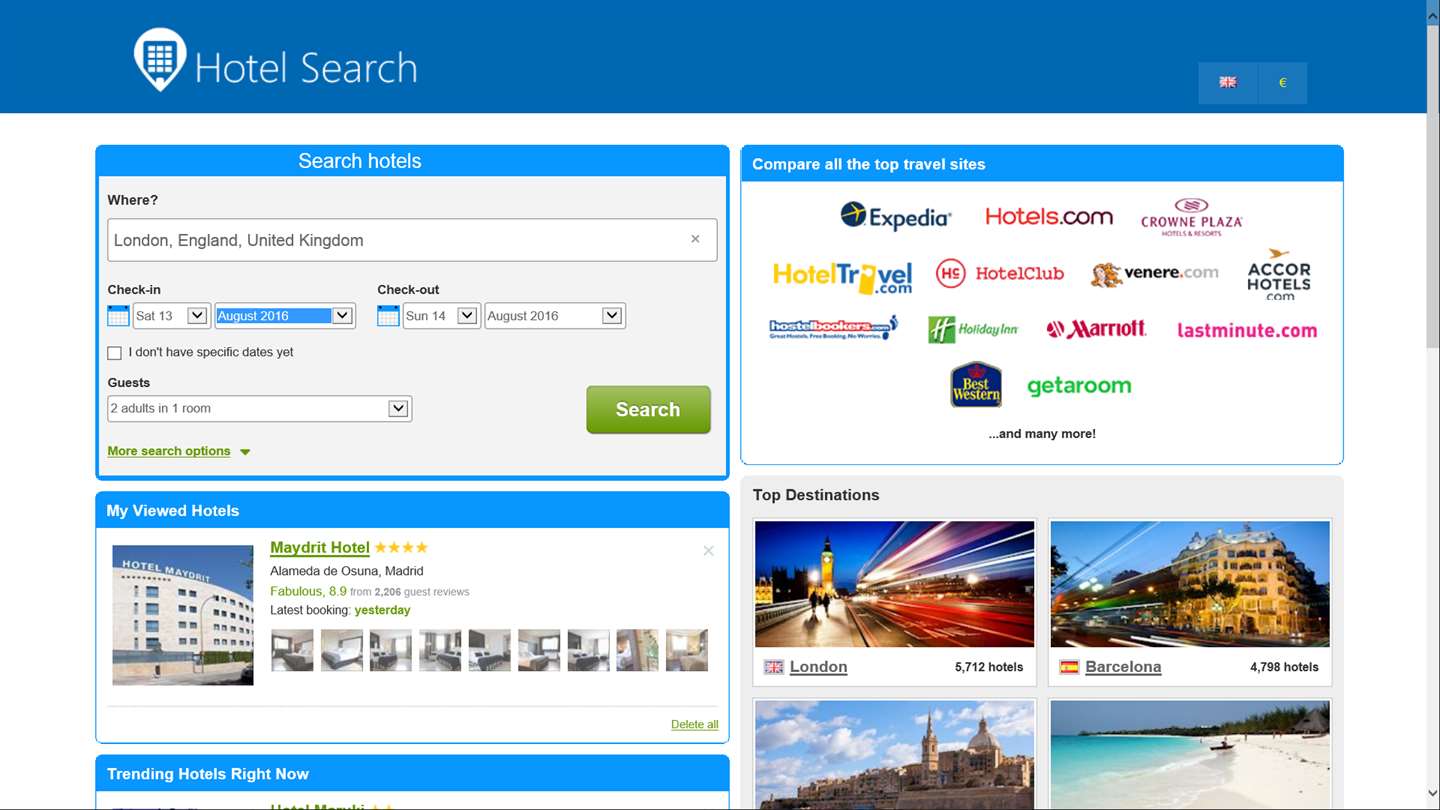Click the Accor Hotels logo

pyautogui.click(x=1279, y=275)
